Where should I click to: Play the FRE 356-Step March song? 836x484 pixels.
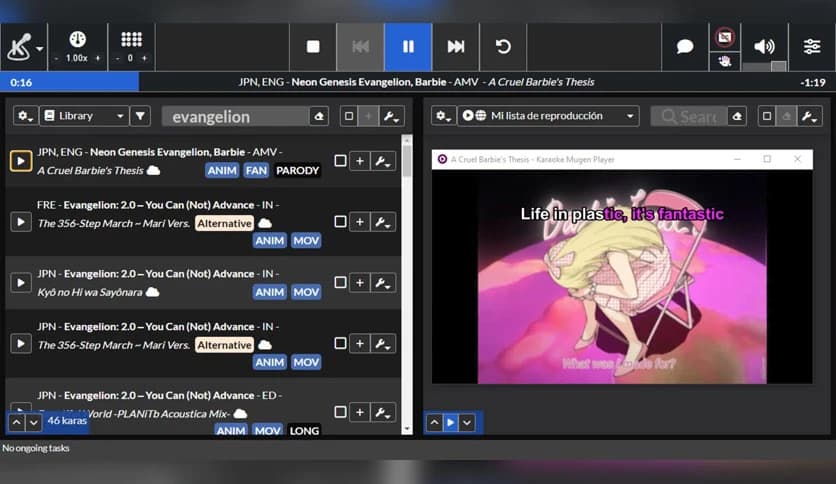pyautogui.click(x=21, y=222)
